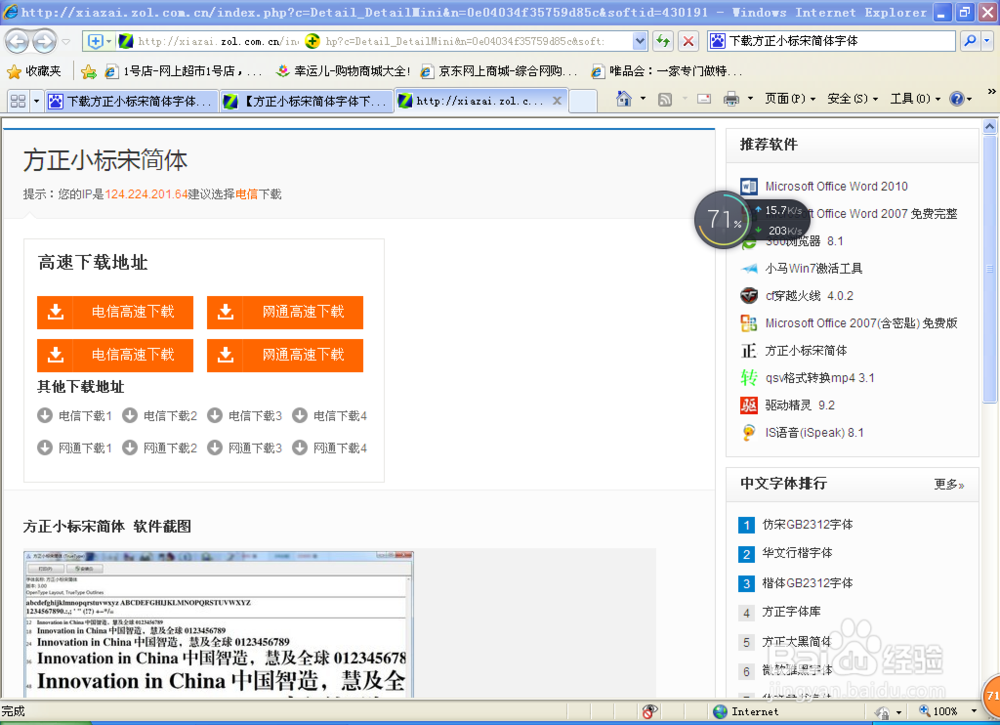Open the recent pages dropdown arrow
The height and width of the screenshot is (725, 1000).
coord(66,43)
